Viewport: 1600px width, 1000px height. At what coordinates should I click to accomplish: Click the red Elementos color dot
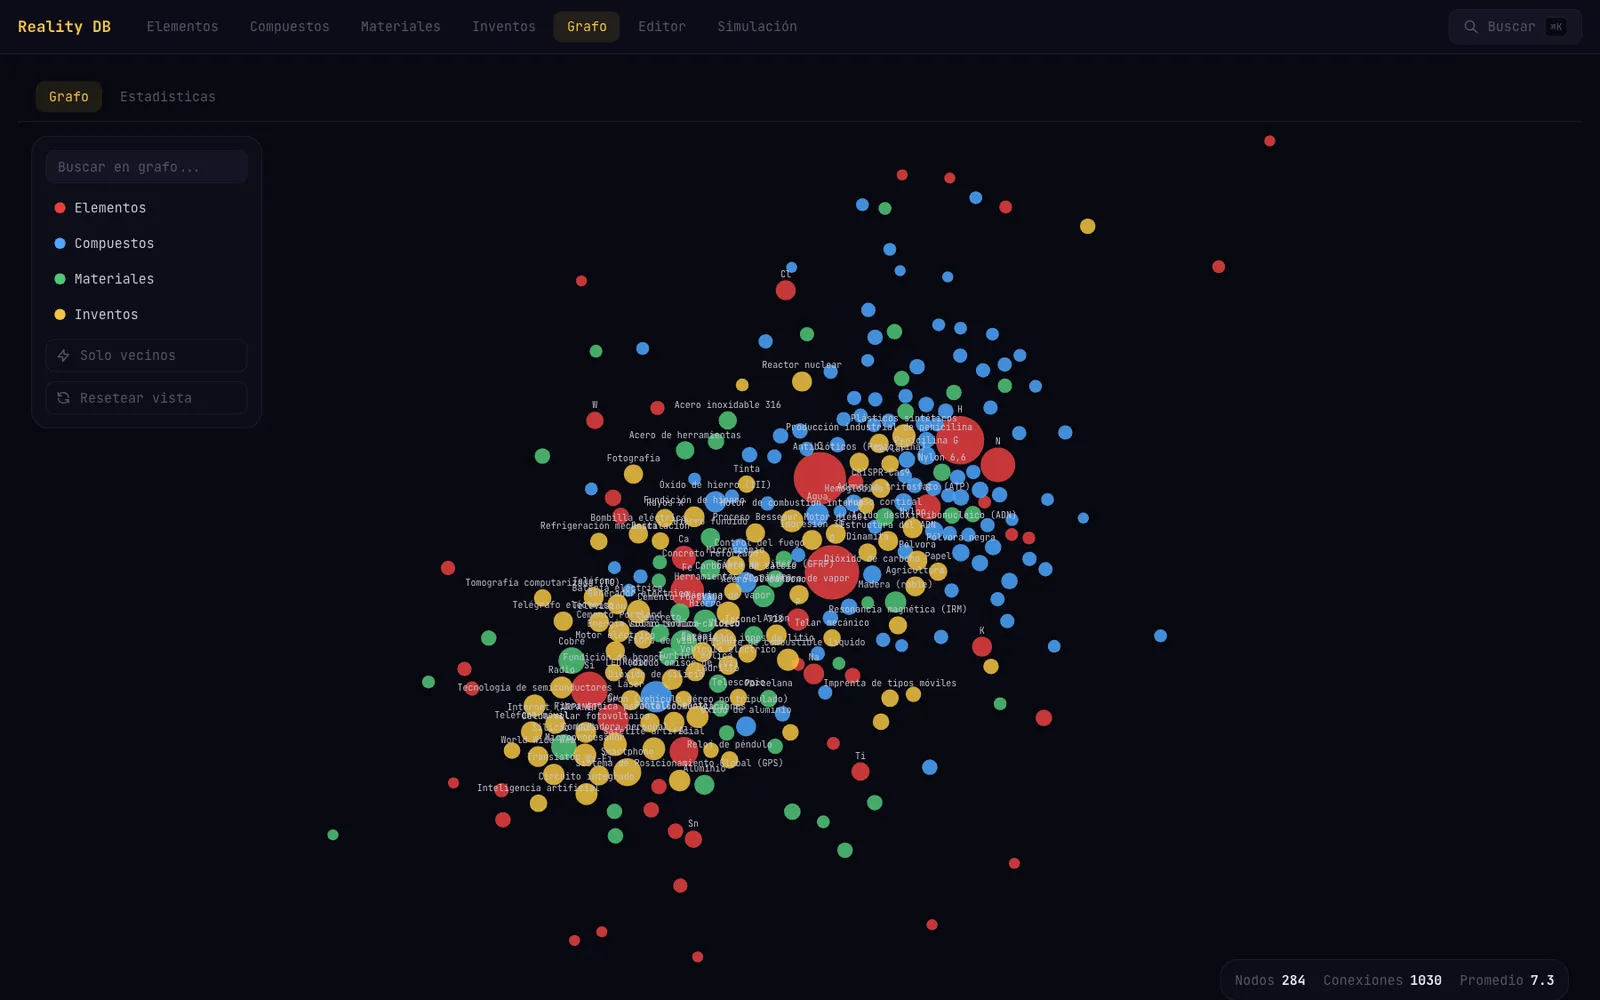pos(60,208)
